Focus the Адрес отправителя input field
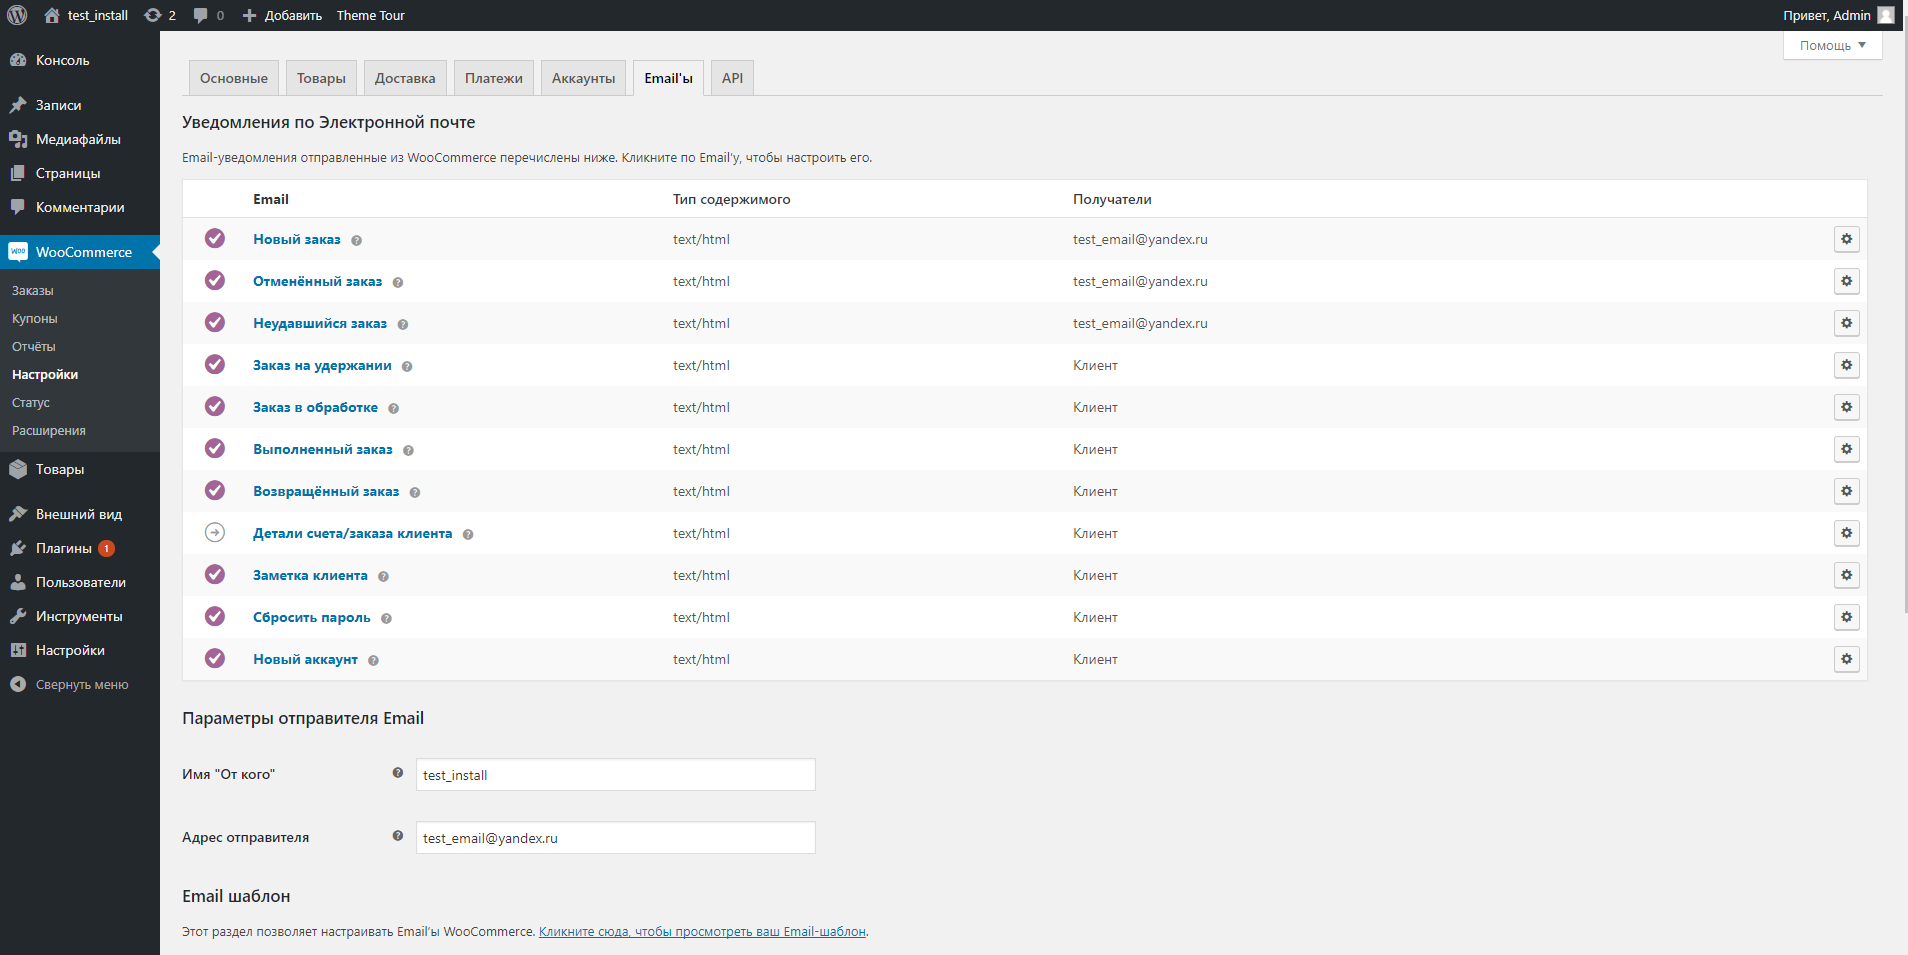 click(615, 838)
